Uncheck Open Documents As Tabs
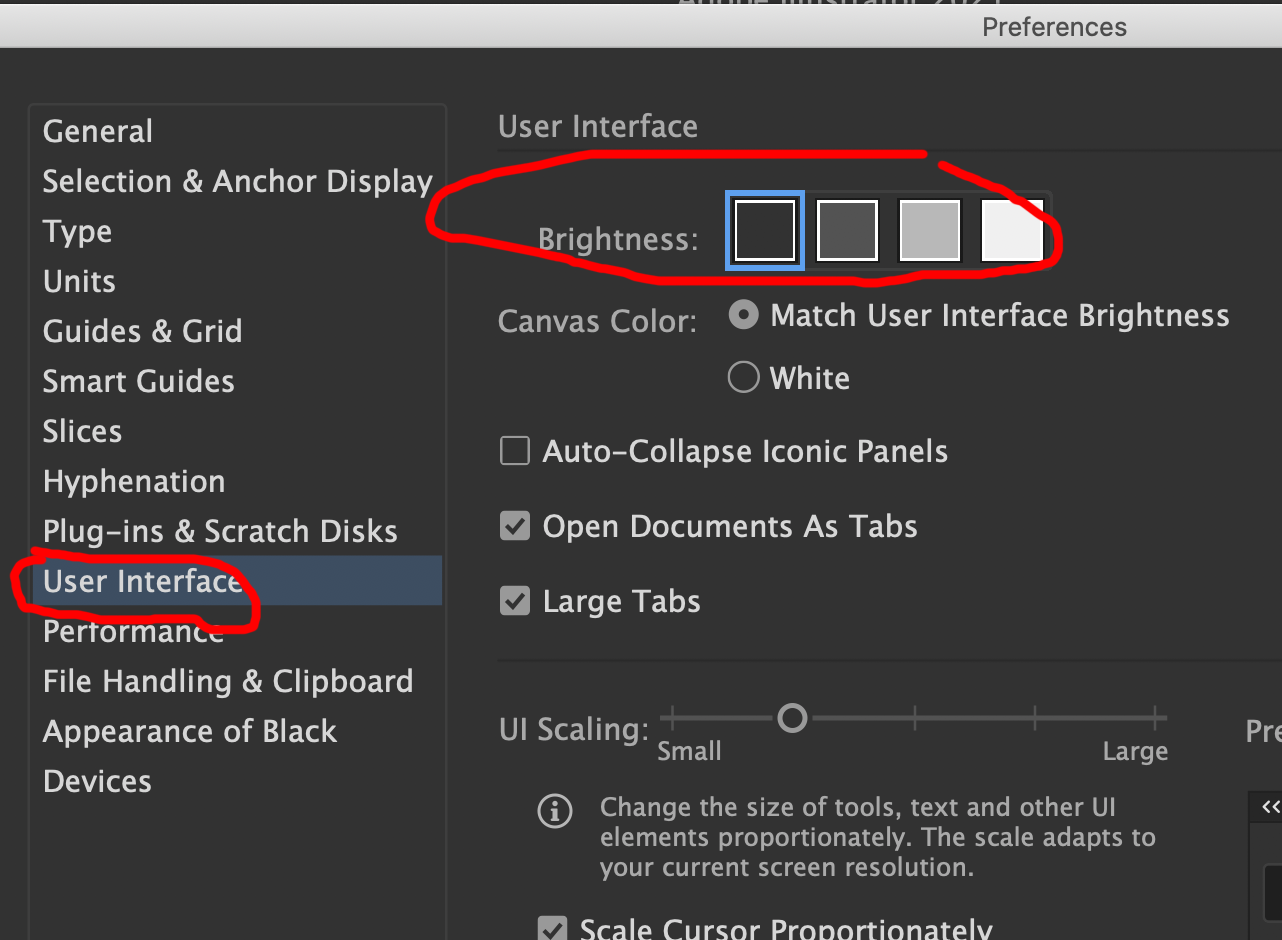Viewport: 1282px width, 940px height. click(514, 526)
